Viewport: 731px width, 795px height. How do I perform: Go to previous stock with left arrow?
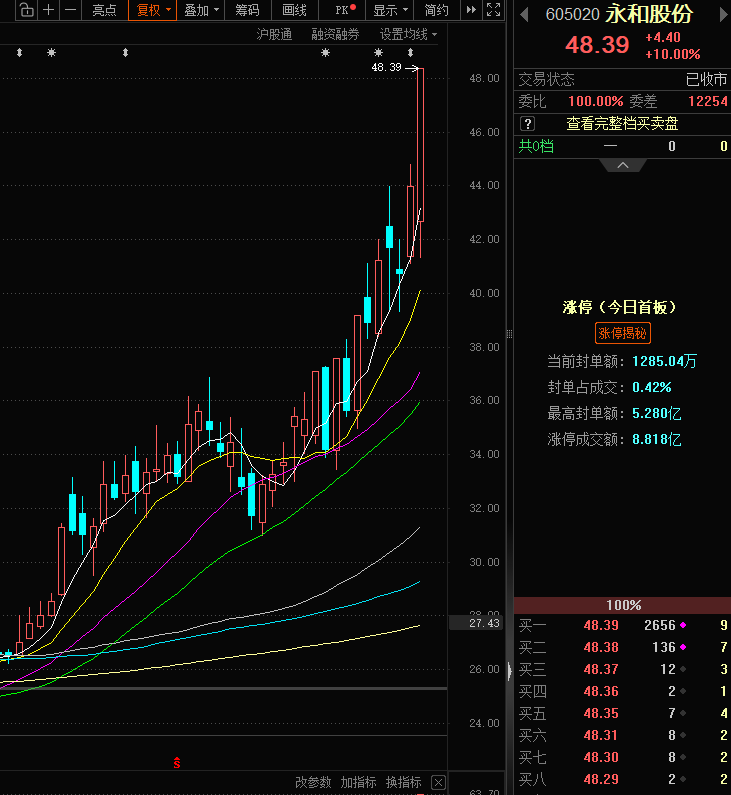tap(525, 14)
